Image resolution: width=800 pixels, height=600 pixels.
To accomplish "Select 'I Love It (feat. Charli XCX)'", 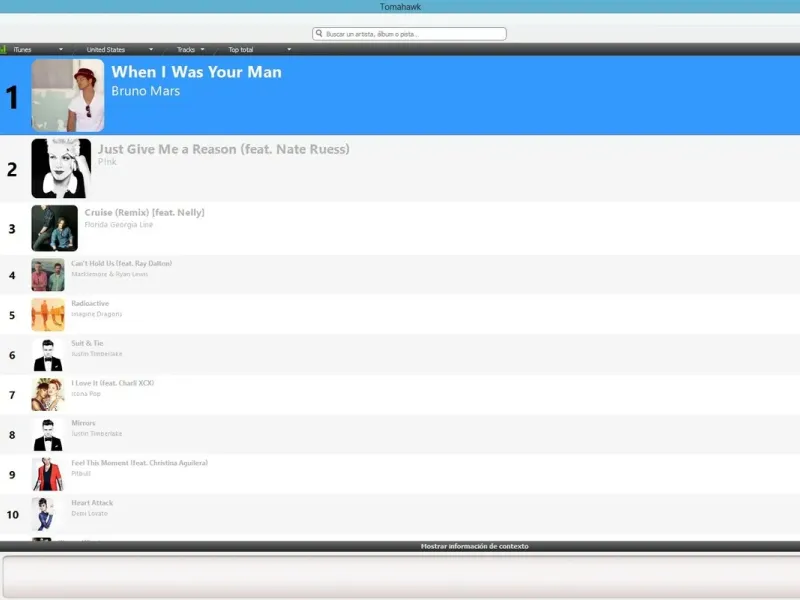I will click(x=112, y=383).
